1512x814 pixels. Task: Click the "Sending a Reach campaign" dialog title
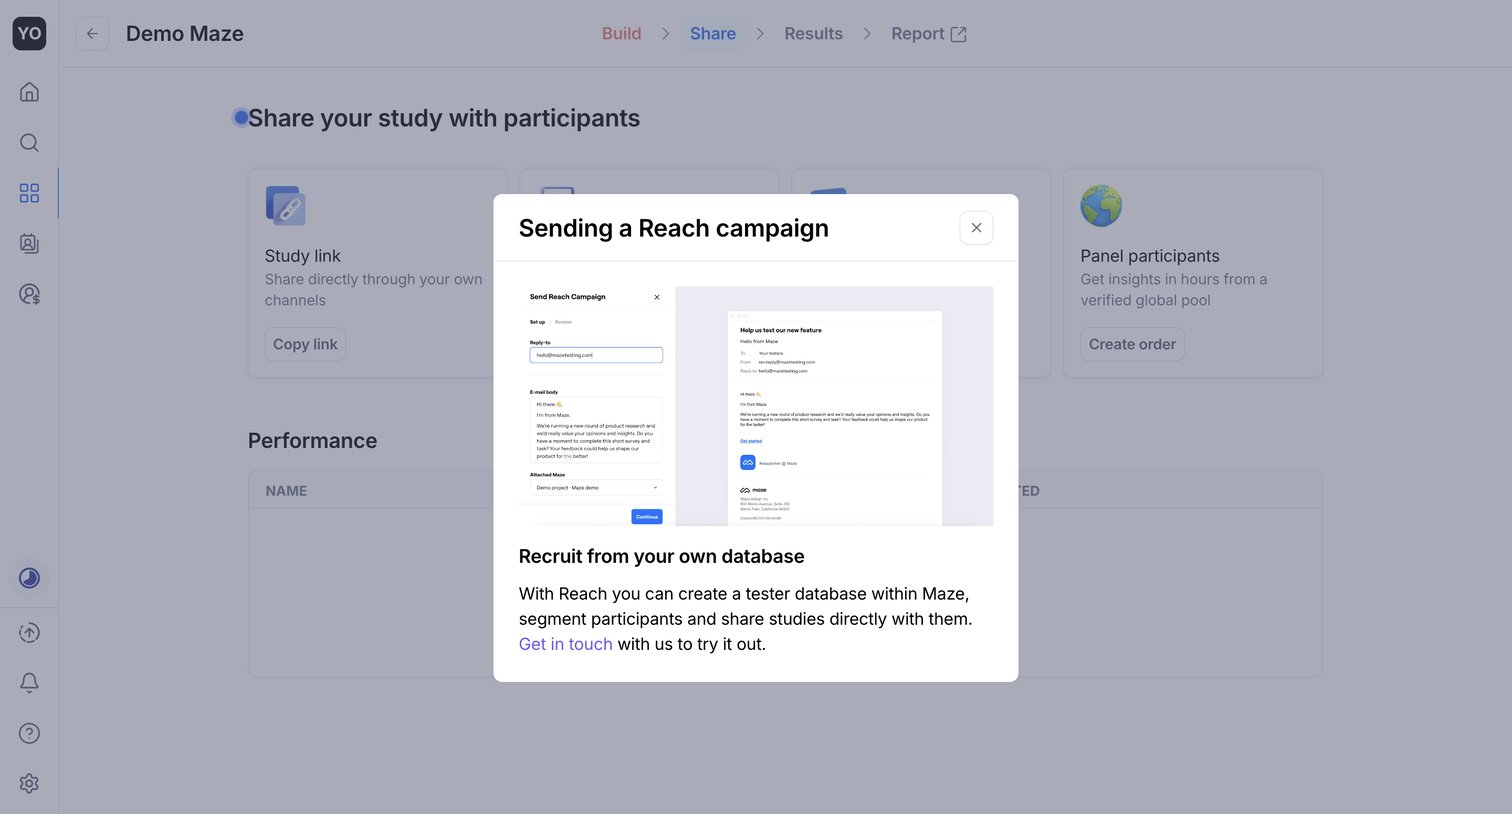tap(674, 228)
